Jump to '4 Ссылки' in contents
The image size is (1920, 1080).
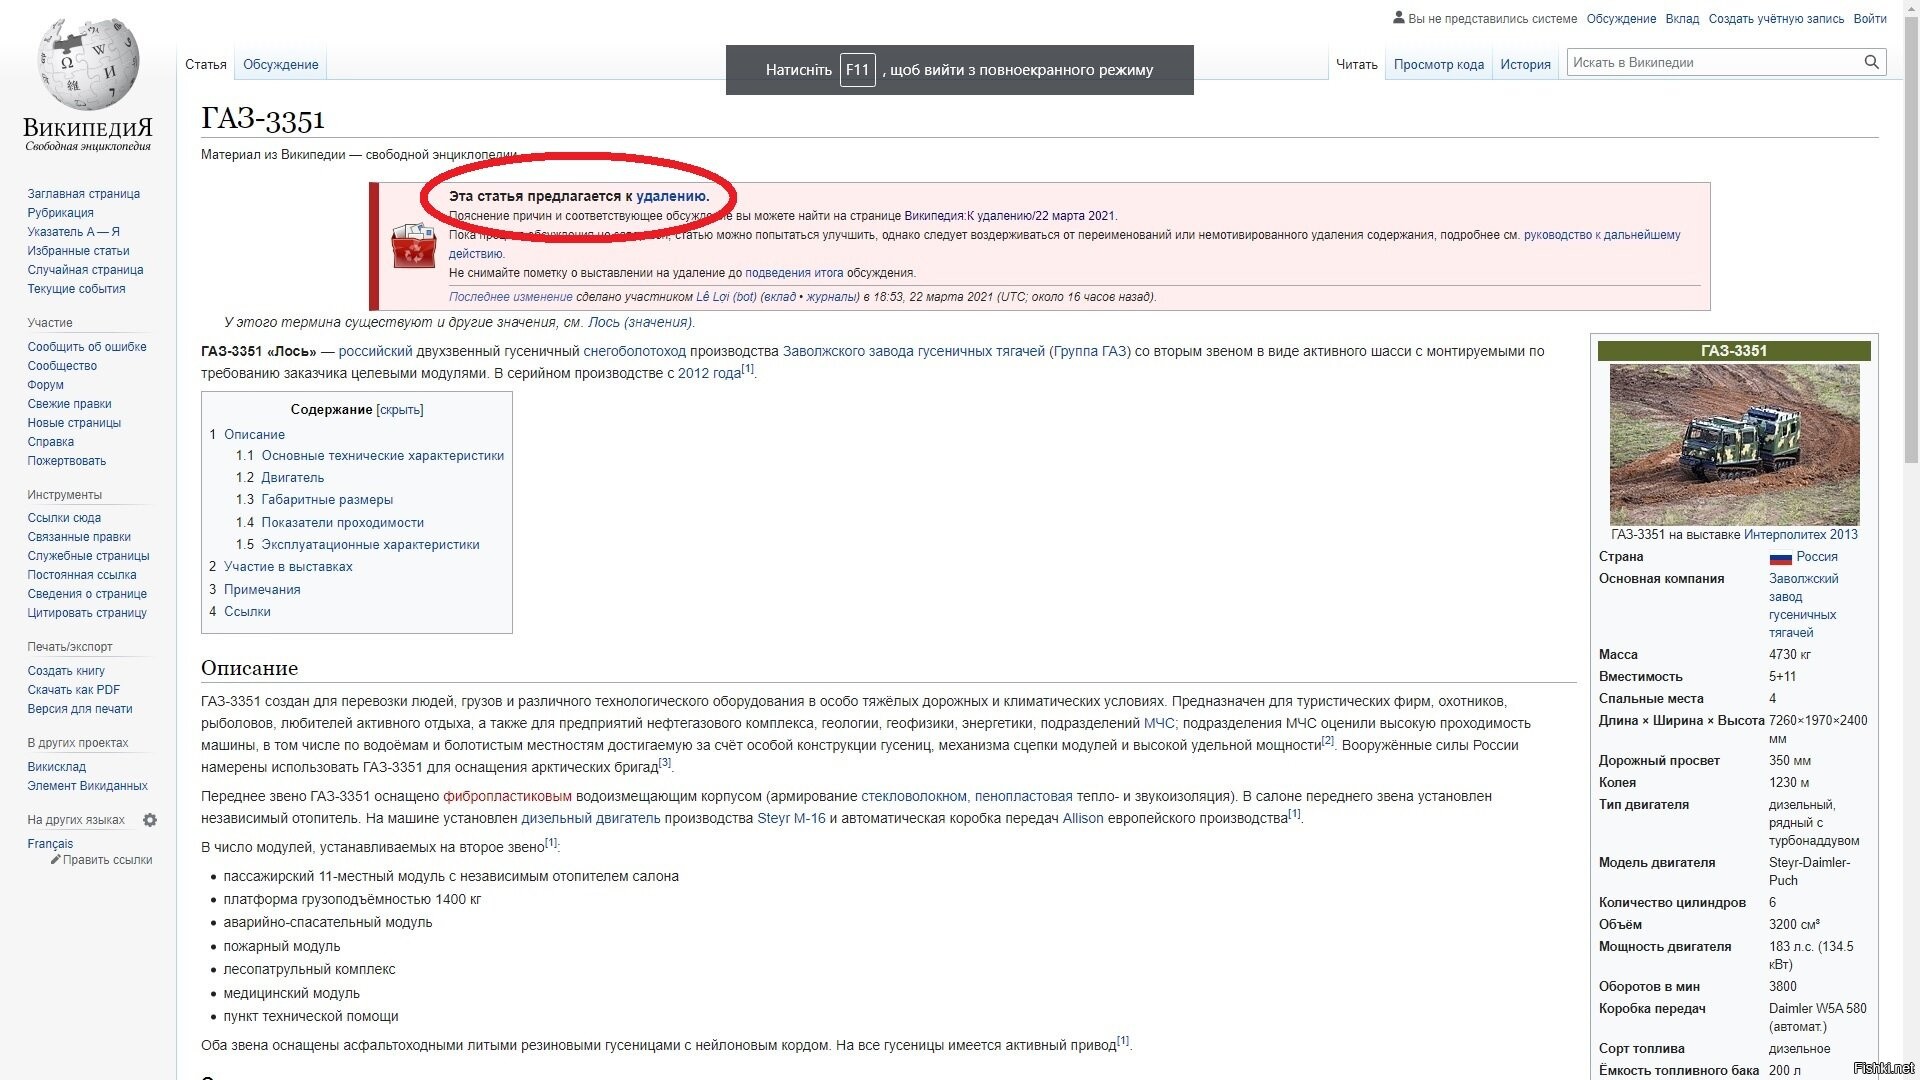[x=240, y=612]
